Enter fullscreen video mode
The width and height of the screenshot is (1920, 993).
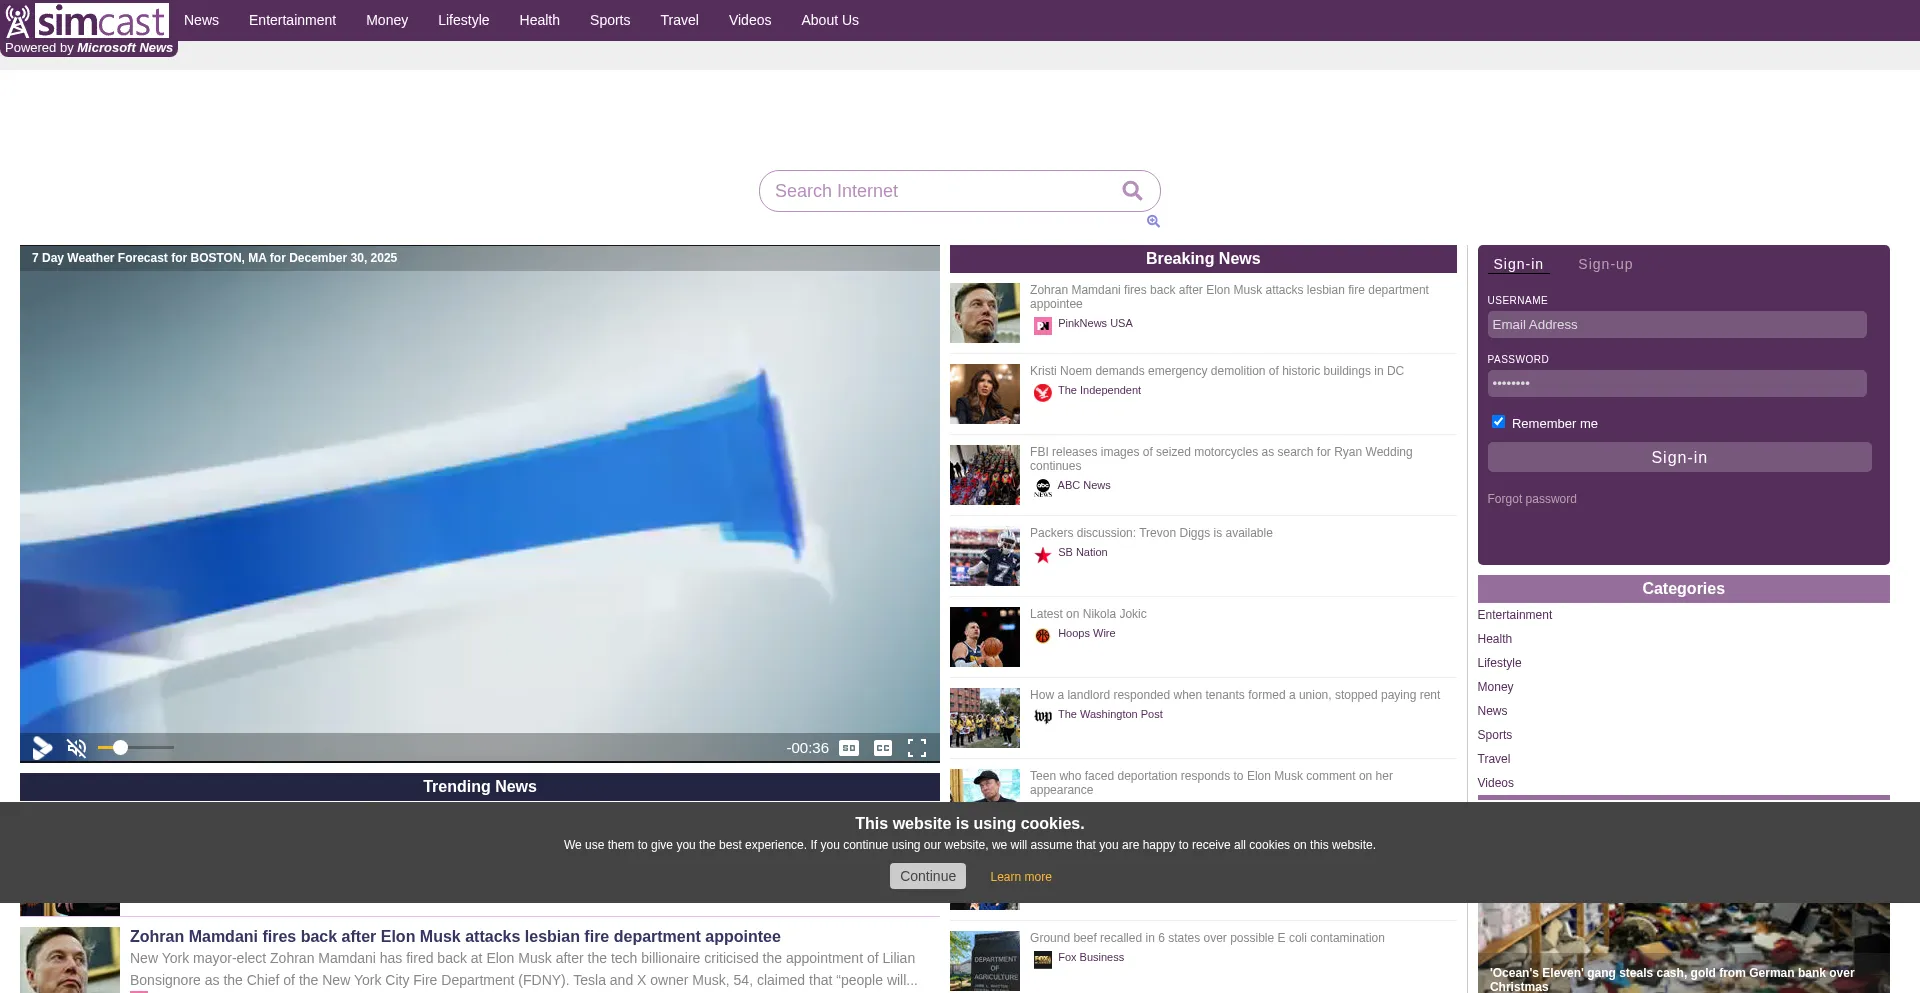(x=917, y=748)
